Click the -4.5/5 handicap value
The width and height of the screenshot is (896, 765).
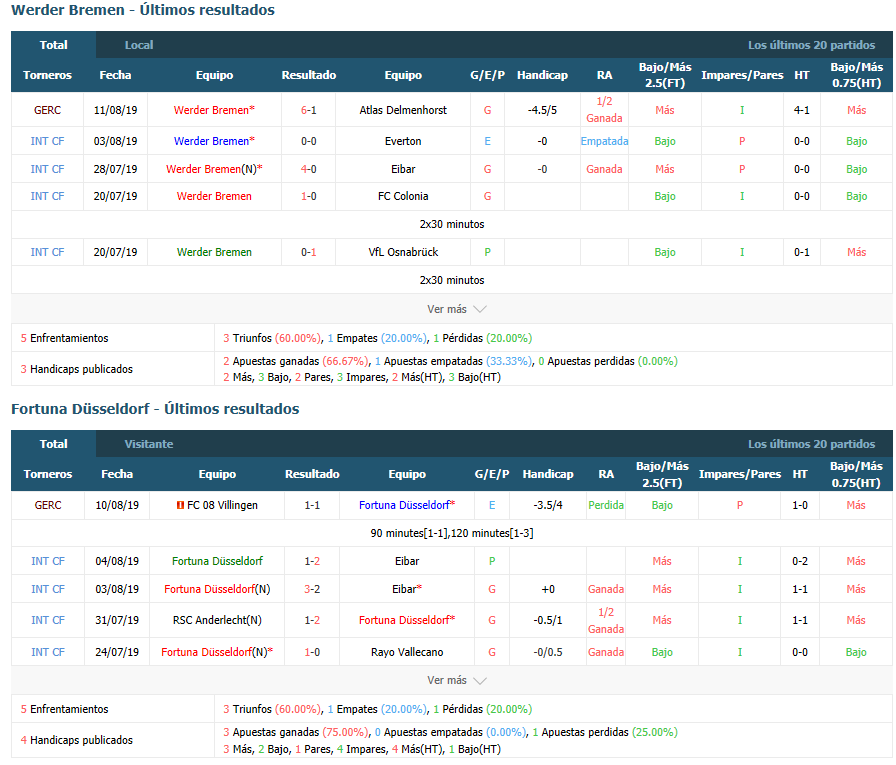pos(542,110)
